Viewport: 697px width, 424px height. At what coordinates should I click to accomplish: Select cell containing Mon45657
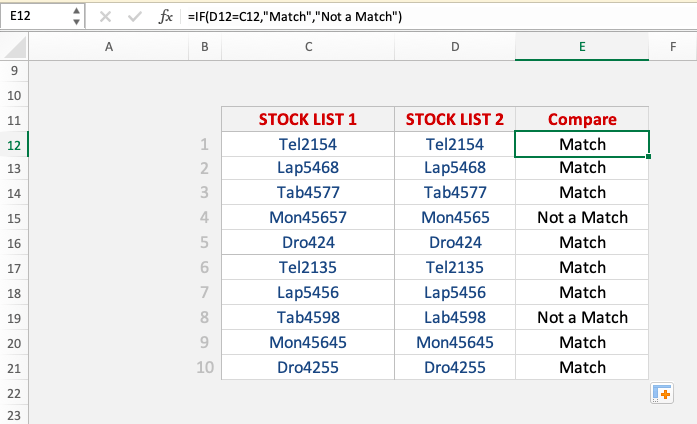308,217
